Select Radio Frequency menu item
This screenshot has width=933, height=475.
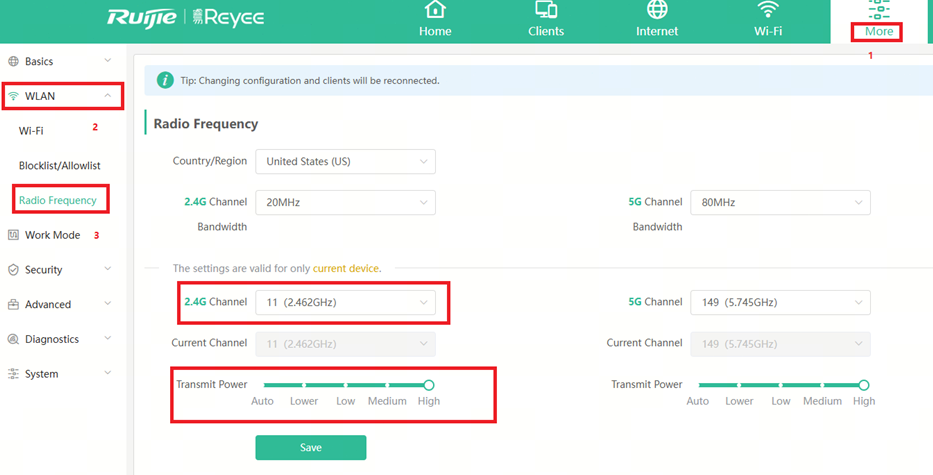(x=58, y=200)
